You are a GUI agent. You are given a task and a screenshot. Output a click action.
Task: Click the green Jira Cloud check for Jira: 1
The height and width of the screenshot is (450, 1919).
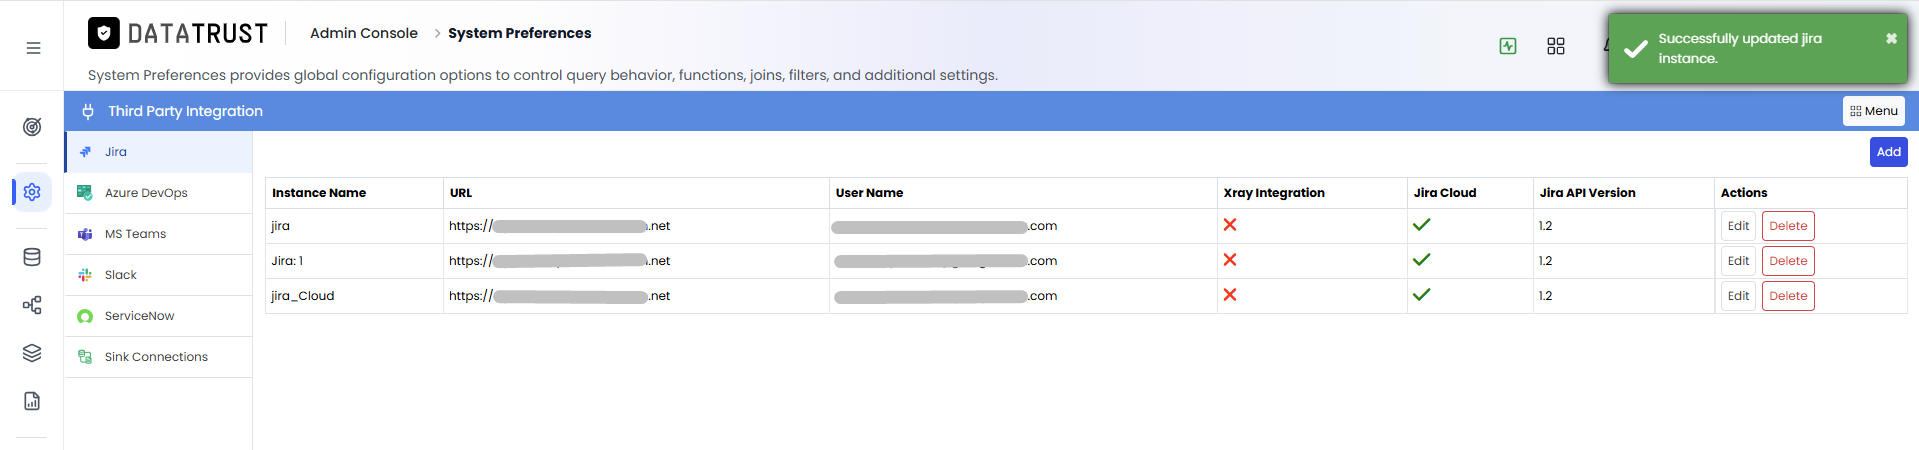[x=1421, y=260]
